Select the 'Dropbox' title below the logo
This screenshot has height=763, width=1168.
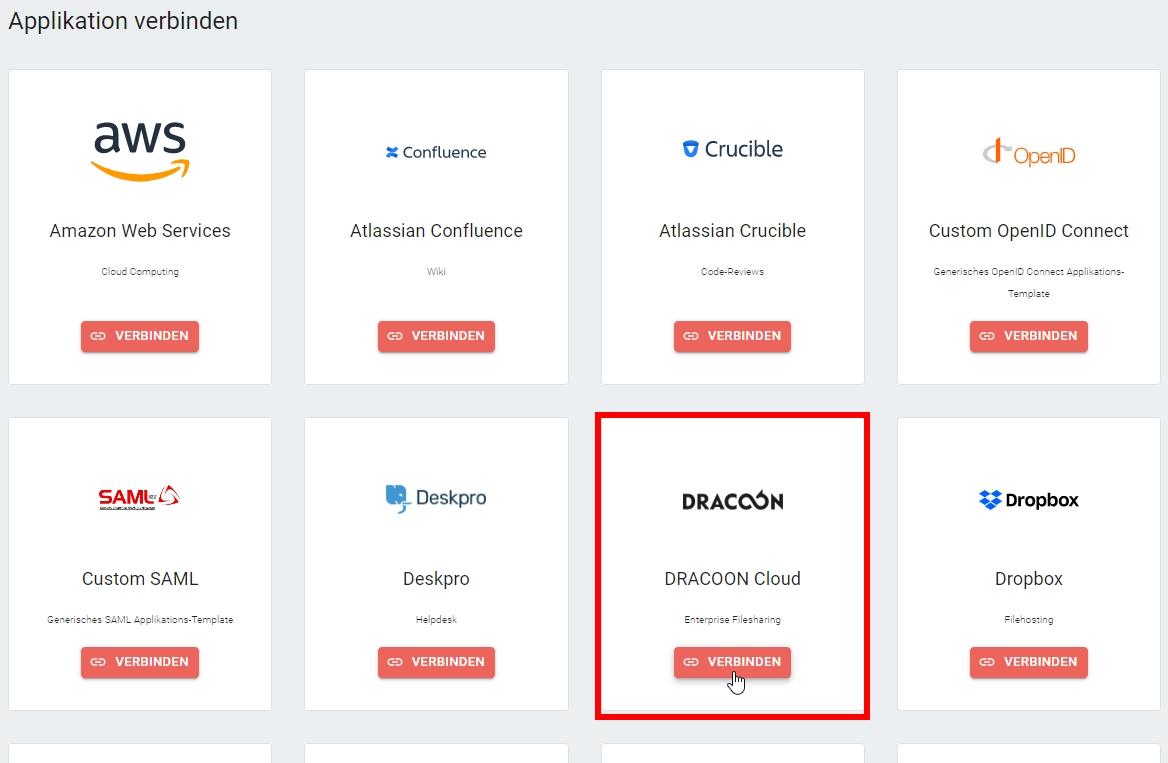click(x=1029, y=579)
